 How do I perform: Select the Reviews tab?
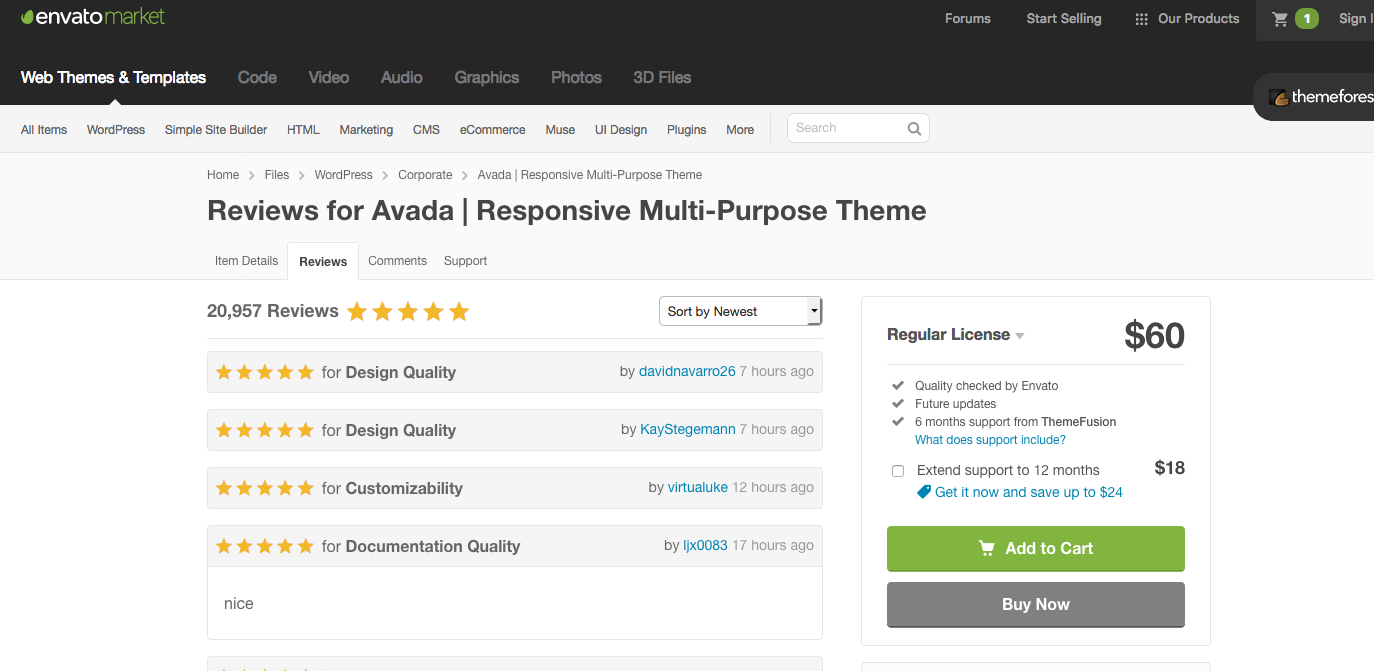coord(323,261)
